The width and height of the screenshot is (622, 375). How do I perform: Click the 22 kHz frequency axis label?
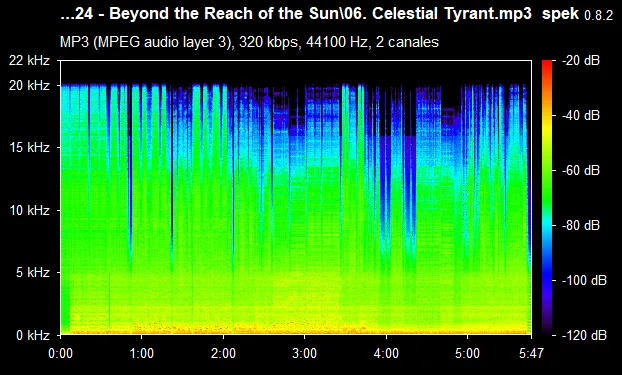tap(29, 61)
